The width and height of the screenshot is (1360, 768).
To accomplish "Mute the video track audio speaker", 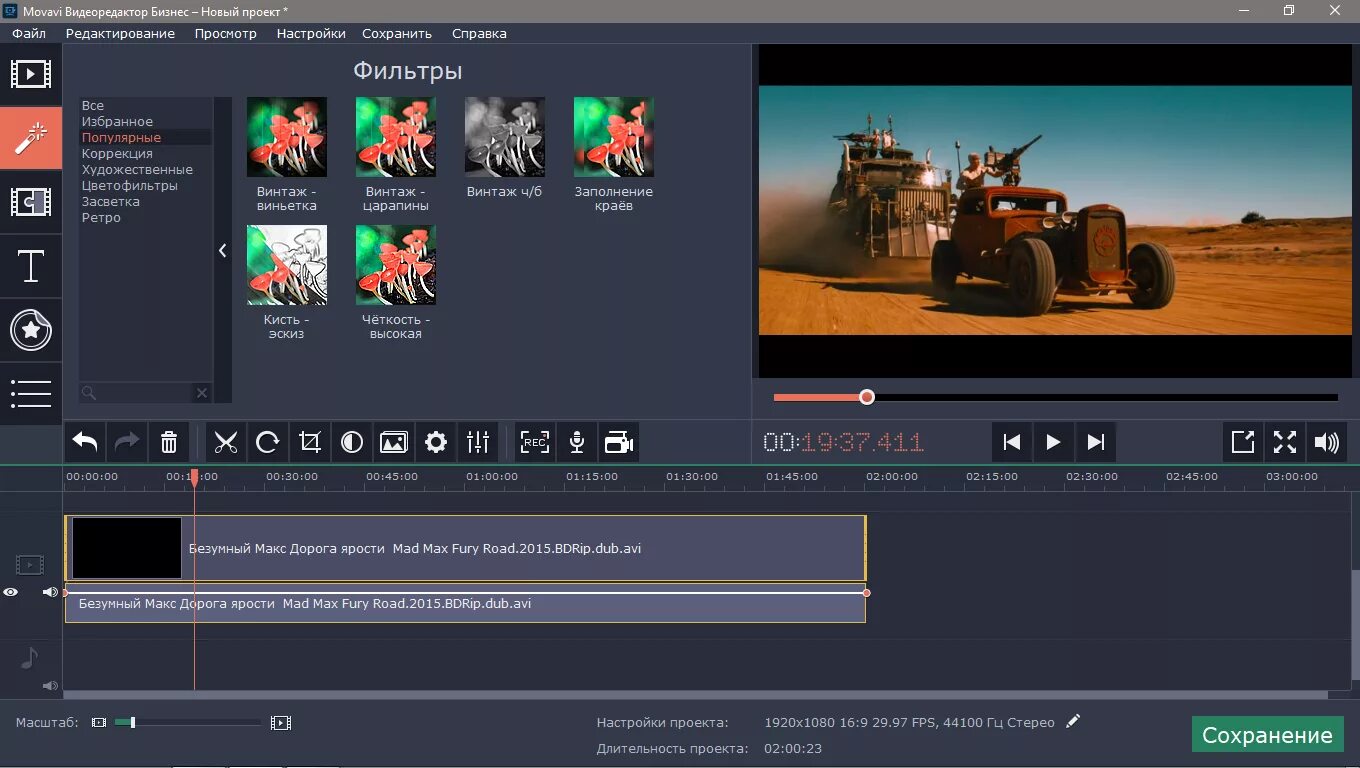I will coord(50,592).
